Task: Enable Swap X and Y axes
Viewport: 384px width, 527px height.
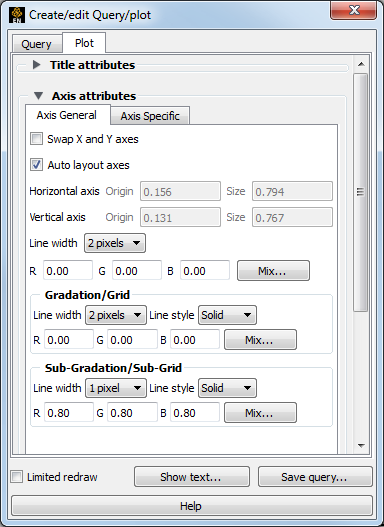Action: pos(36,139)
